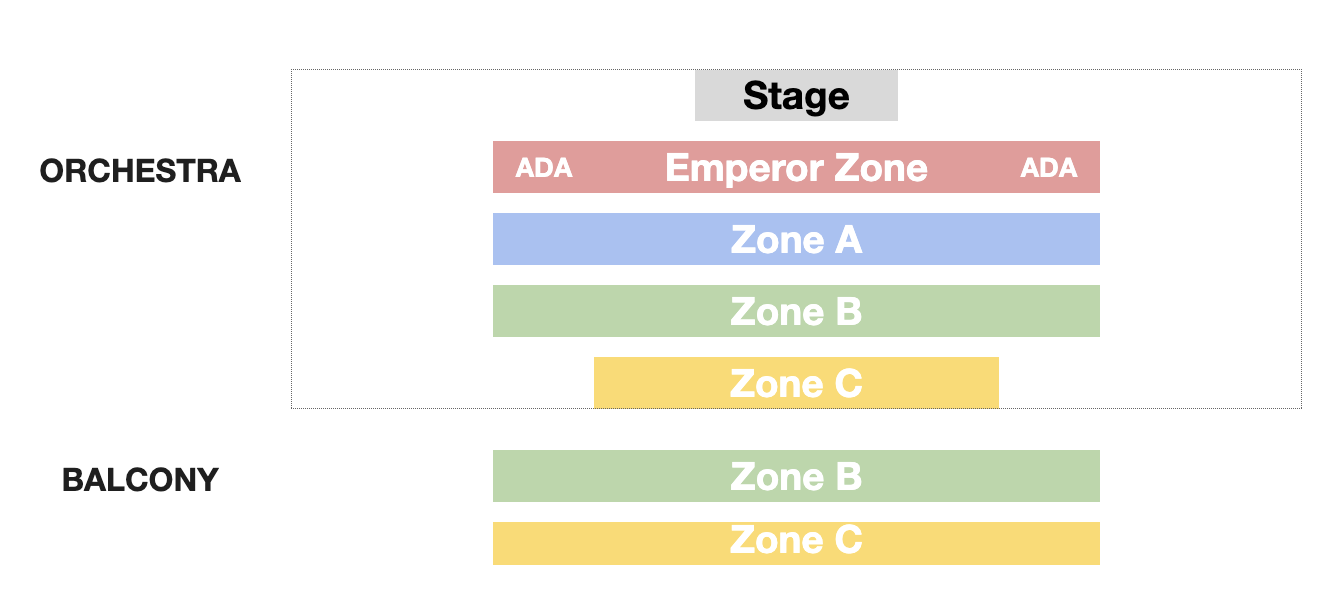Click the gray Stage box
This screenshot has width=1330, height=590.
click(x=796, y=96)
